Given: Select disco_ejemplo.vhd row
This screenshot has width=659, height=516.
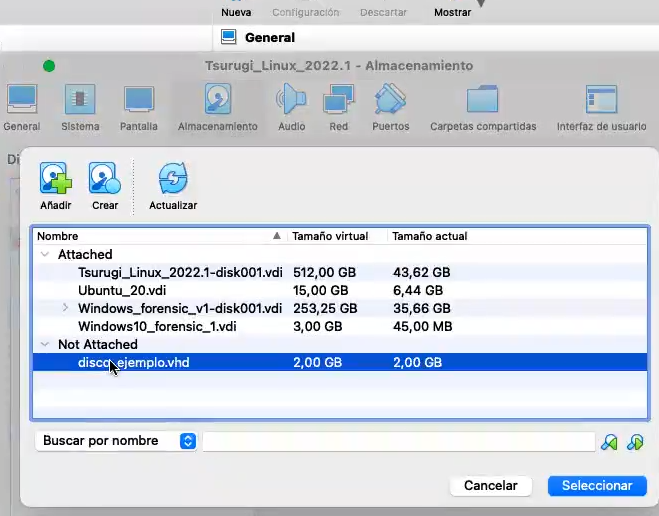Looking at the screenshot, I should click(x=340, y=363).
